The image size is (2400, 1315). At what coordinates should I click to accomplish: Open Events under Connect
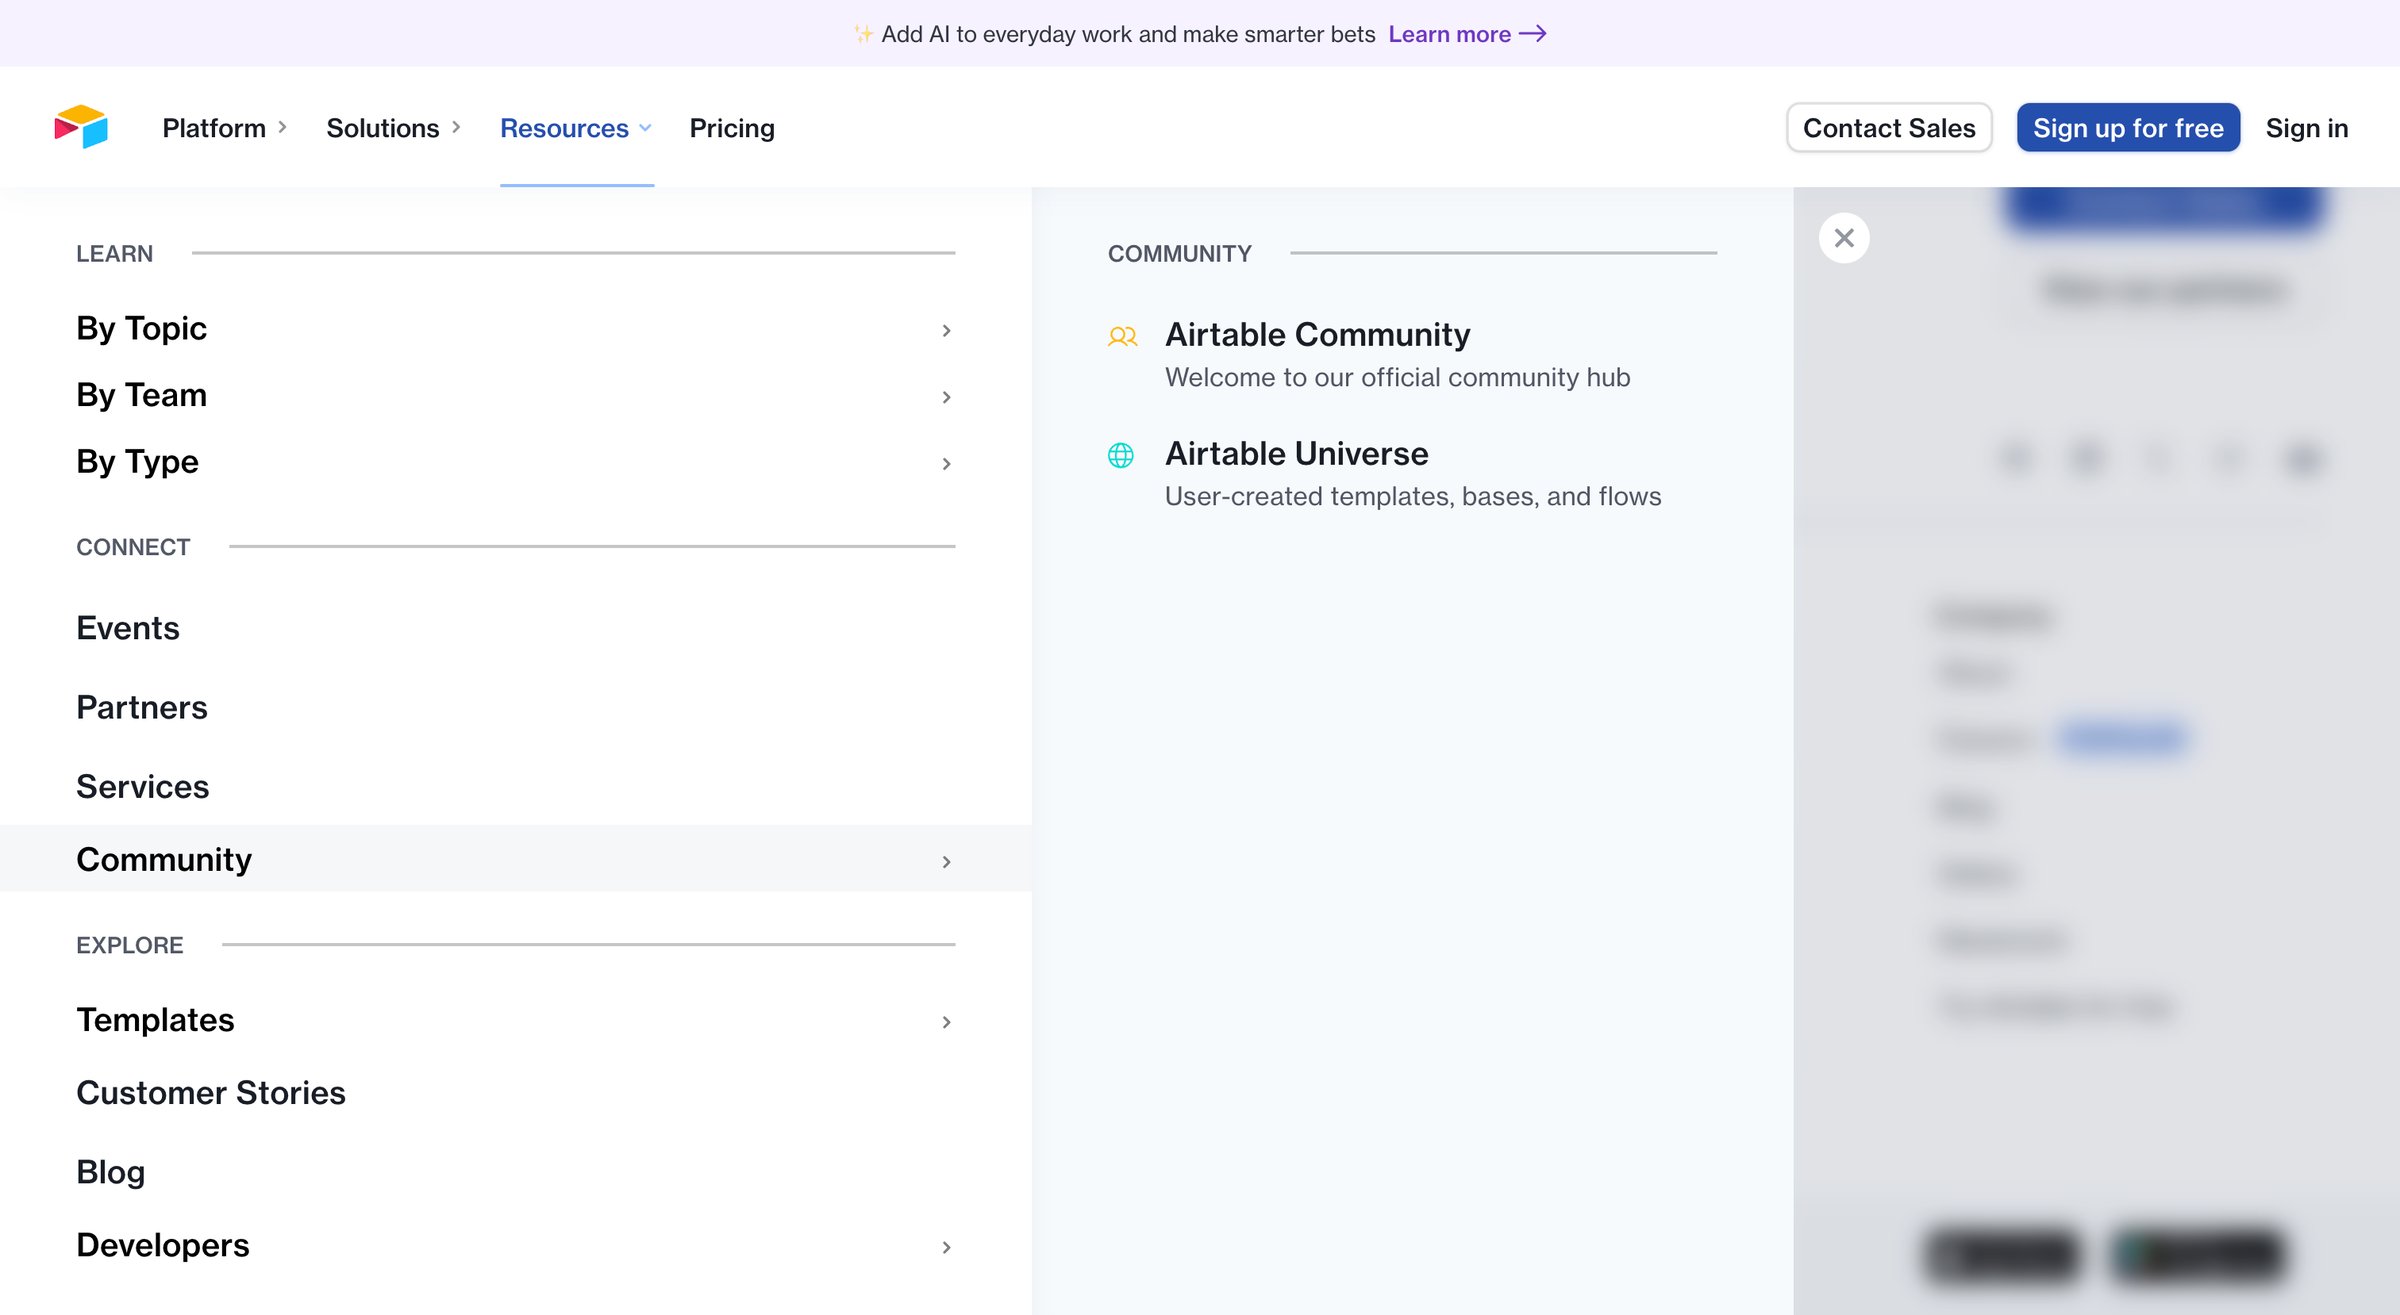pos(128,628)
